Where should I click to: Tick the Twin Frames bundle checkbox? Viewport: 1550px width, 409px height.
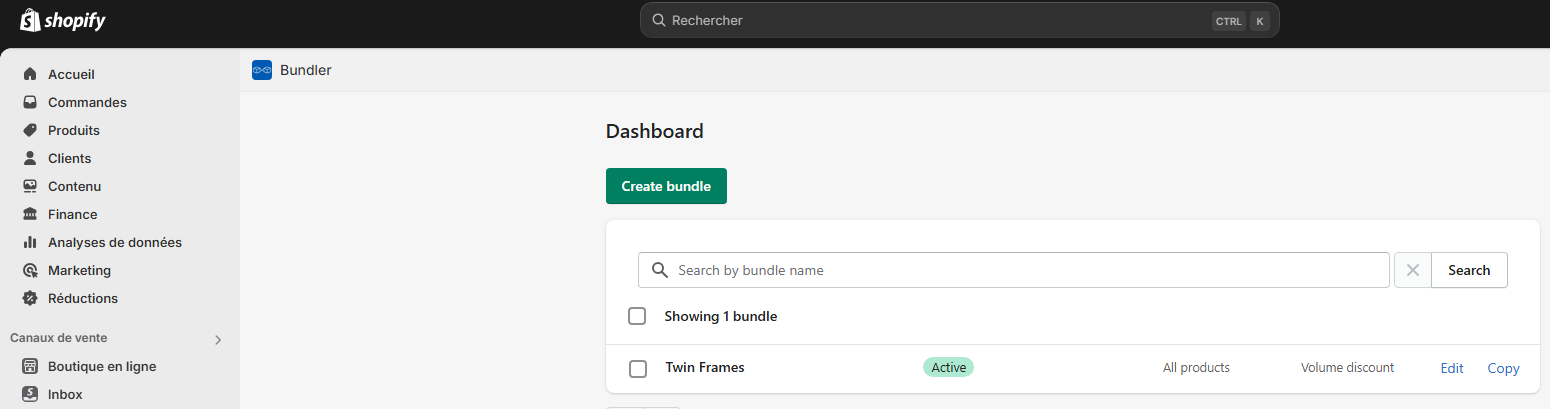(x=638, y=368)
